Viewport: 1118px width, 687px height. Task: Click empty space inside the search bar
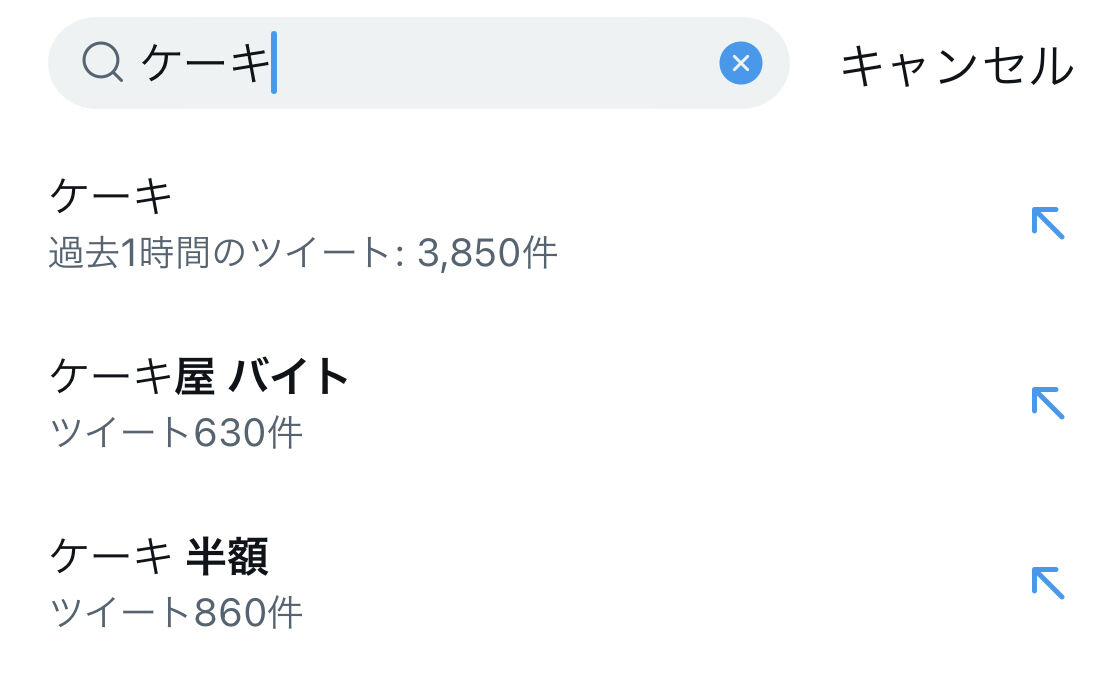(x=500, y=64)
